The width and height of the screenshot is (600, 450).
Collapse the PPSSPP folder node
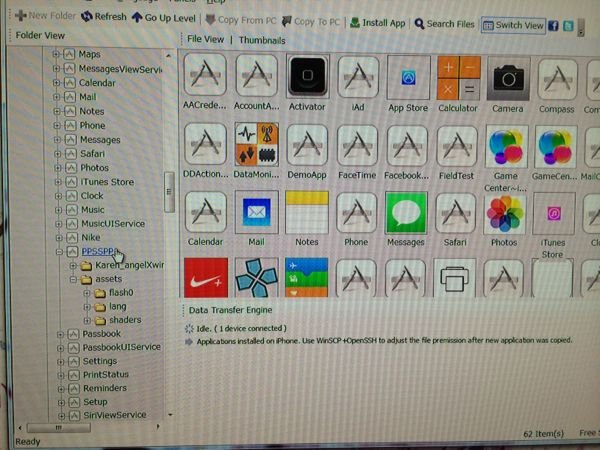point(58,253)
